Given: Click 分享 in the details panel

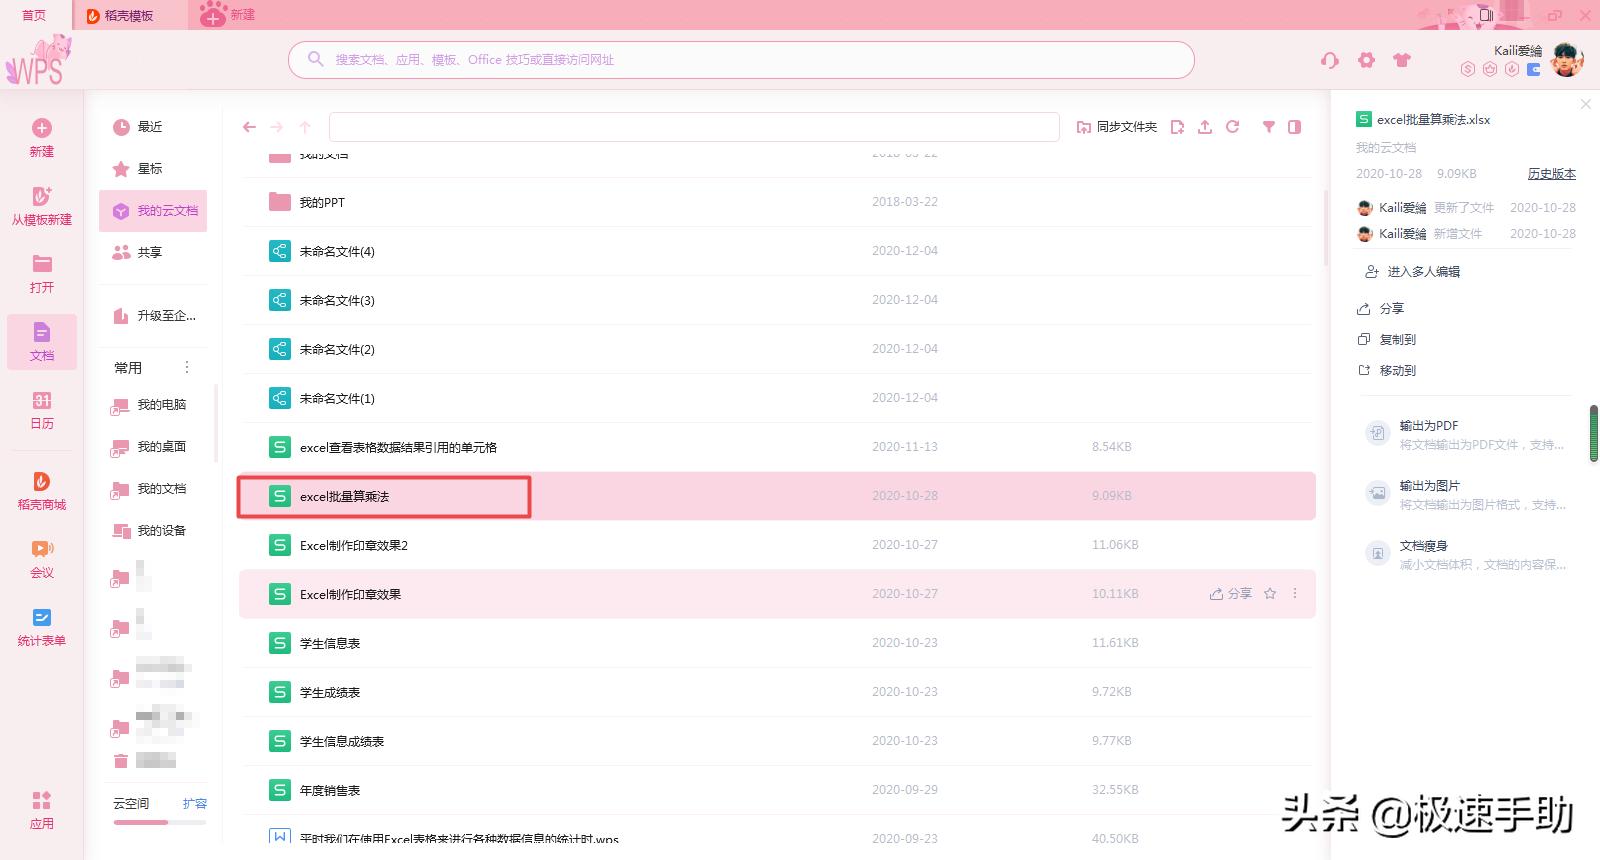Looking at the screenshot, I should 1381,309.
